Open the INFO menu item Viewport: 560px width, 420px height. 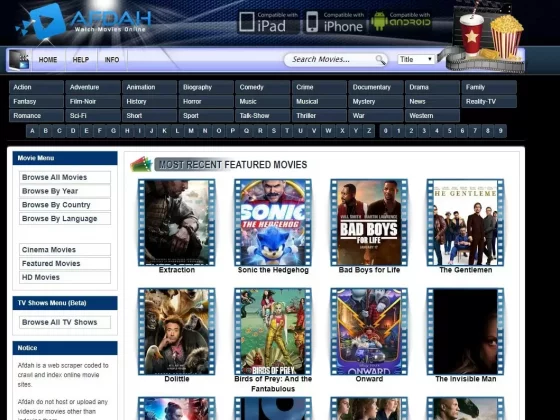tap(112, 60)
